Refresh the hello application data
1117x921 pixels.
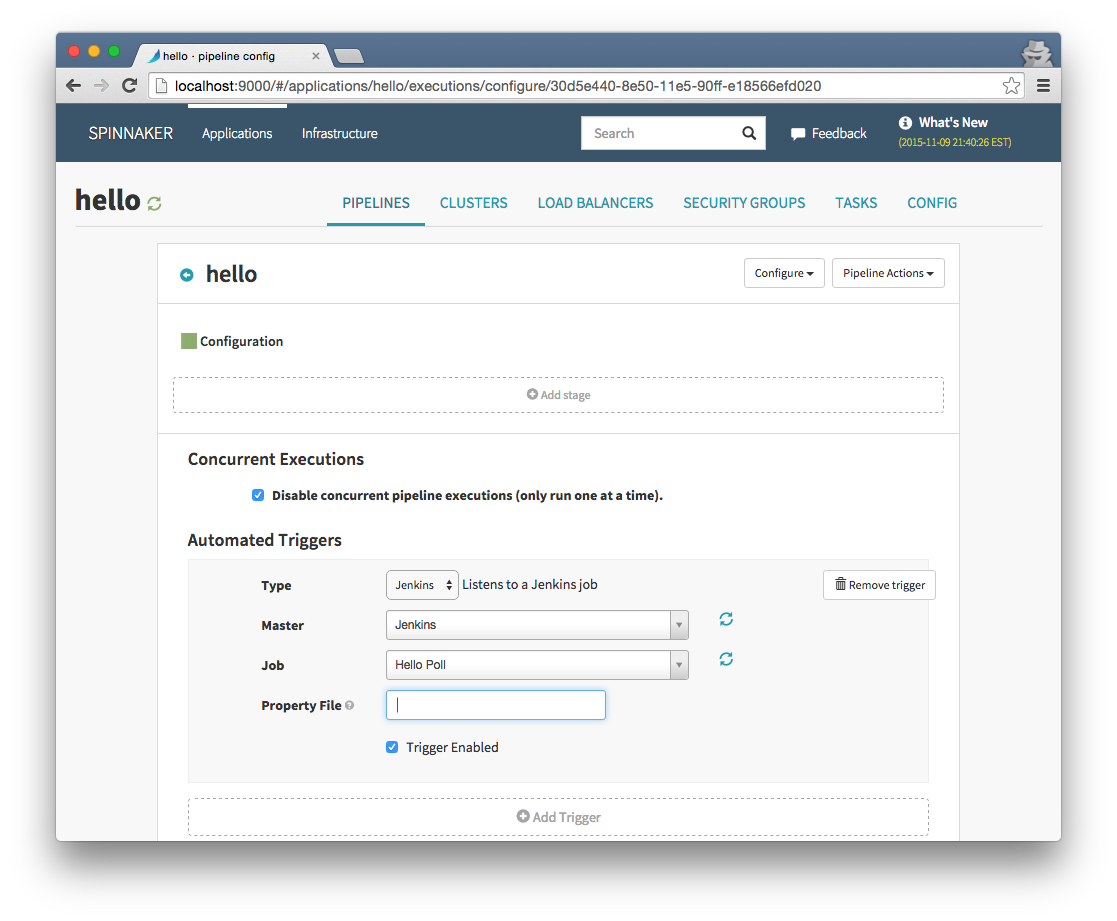point(153,202)
